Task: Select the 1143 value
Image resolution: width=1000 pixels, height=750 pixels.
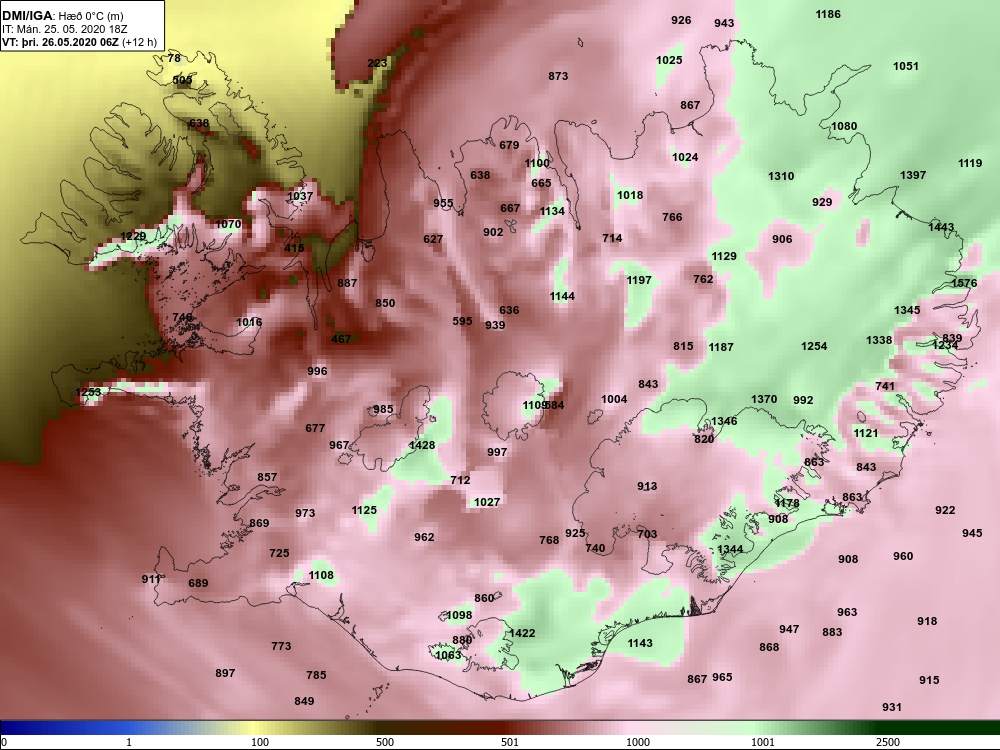Action: [x=640, y=643]
